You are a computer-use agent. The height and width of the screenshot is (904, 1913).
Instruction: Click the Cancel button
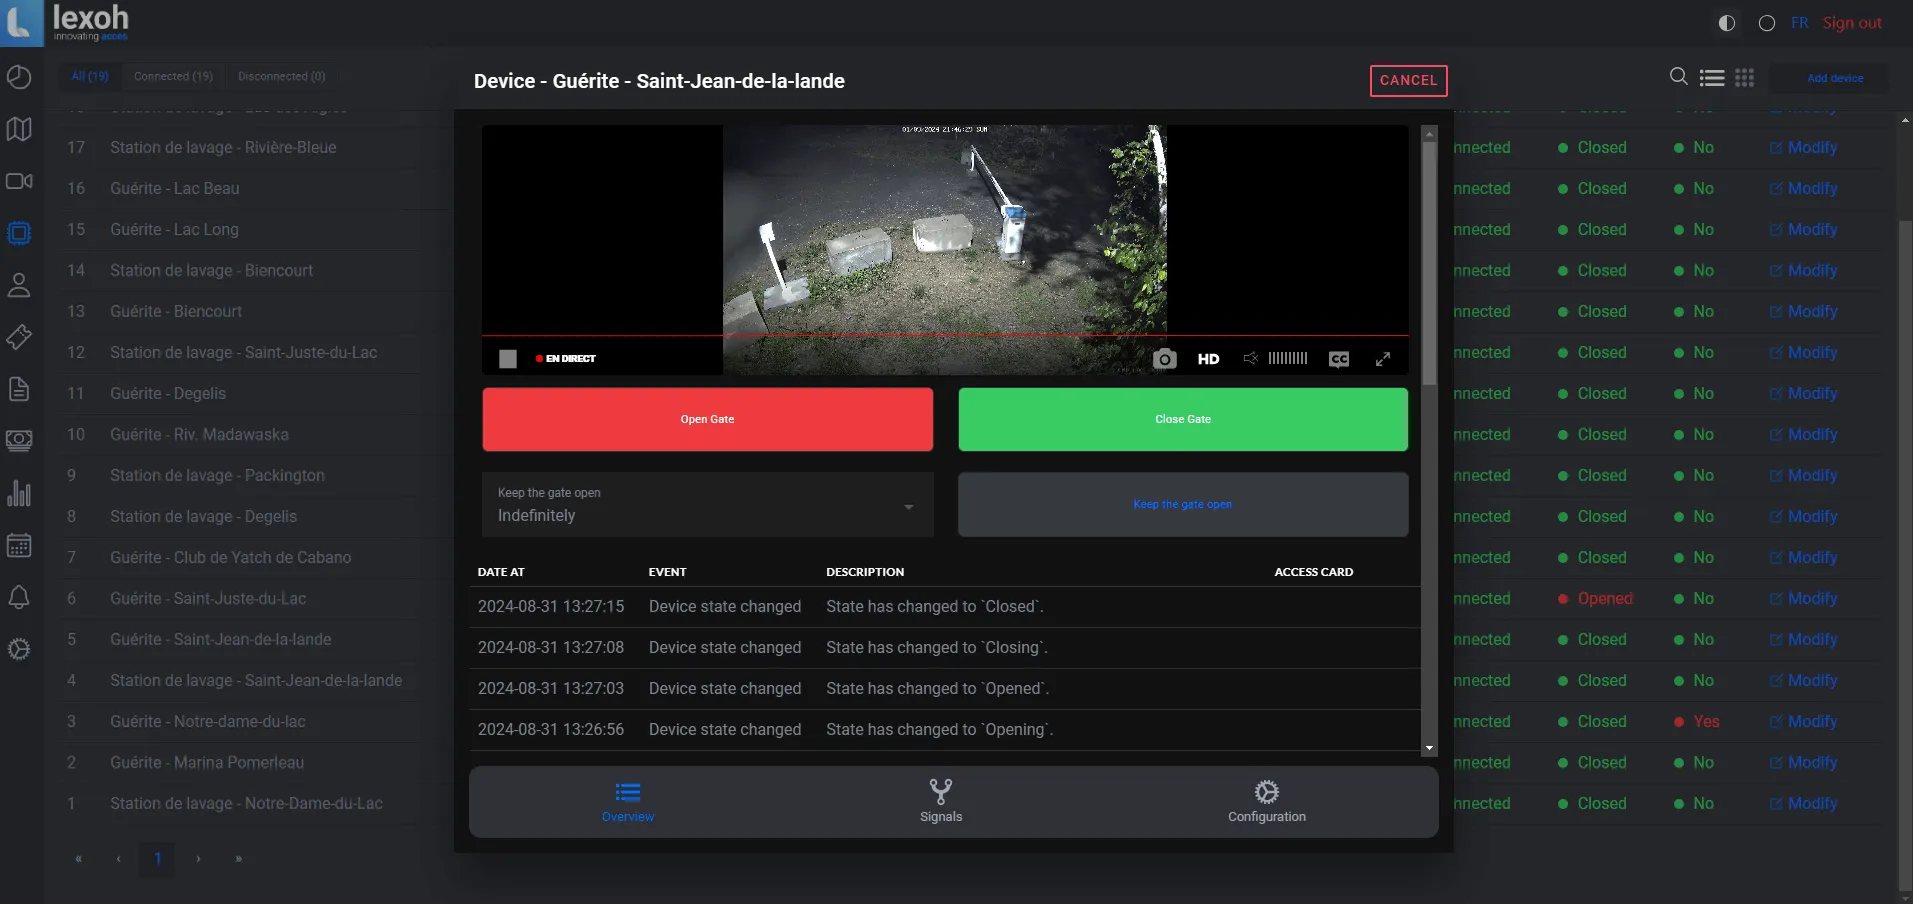click(x=1408, y=80)
